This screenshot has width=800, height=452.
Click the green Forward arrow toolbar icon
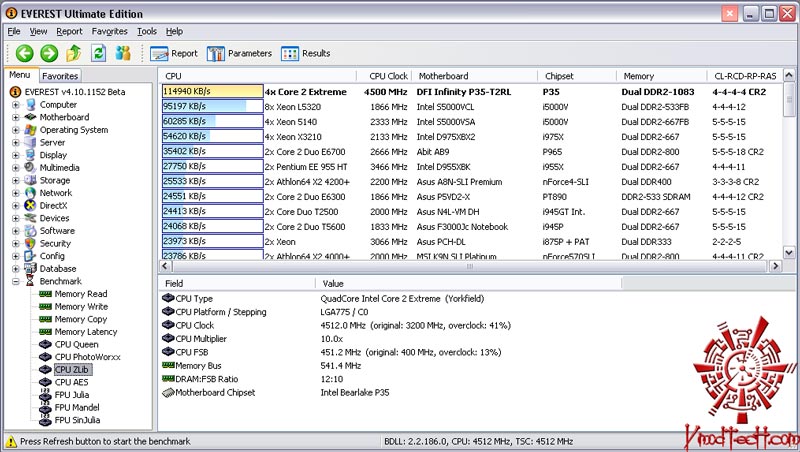pyautogui.click(x=49, y=53)
